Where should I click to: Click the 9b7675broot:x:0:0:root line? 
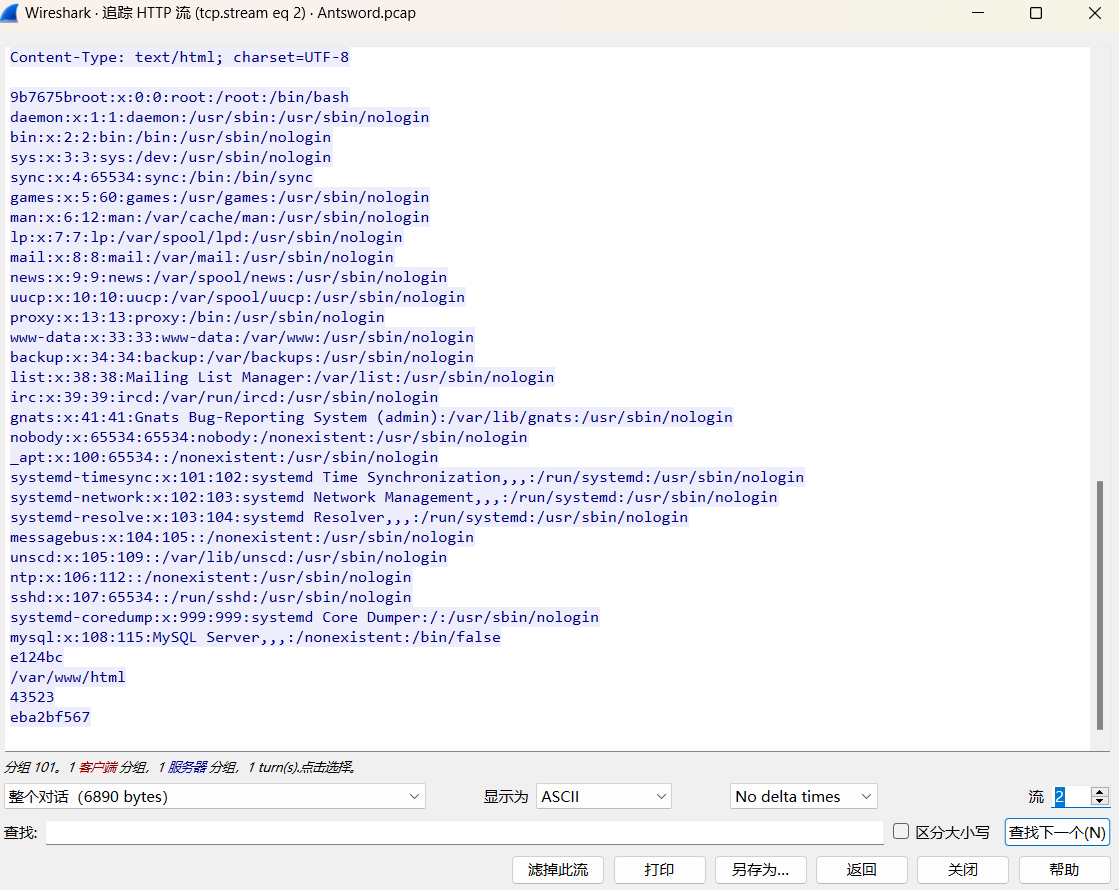coord(179,97)
